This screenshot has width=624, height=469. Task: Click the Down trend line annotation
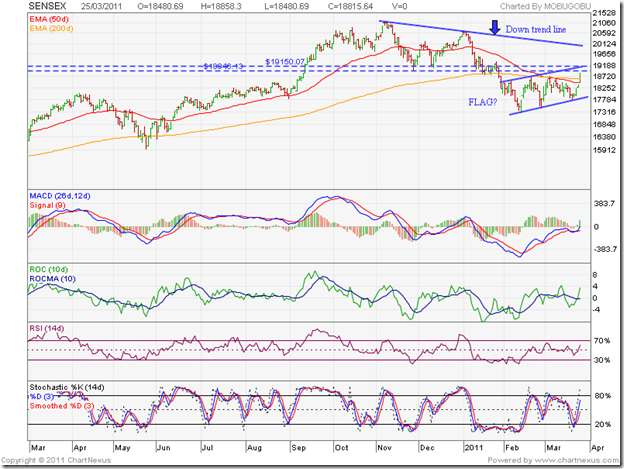click(536, 29)
